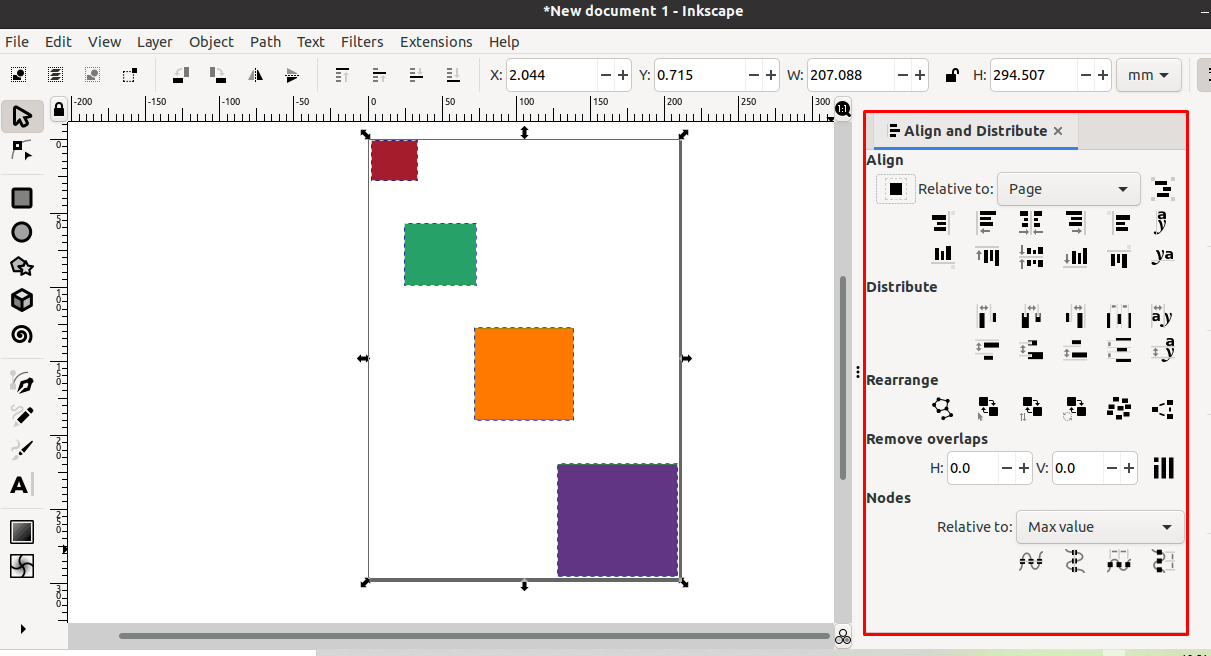Viewport: 1211px width, 656px height.
Task: Toggle the layer lock icon above the ruler
Action: tap(58, 108)
